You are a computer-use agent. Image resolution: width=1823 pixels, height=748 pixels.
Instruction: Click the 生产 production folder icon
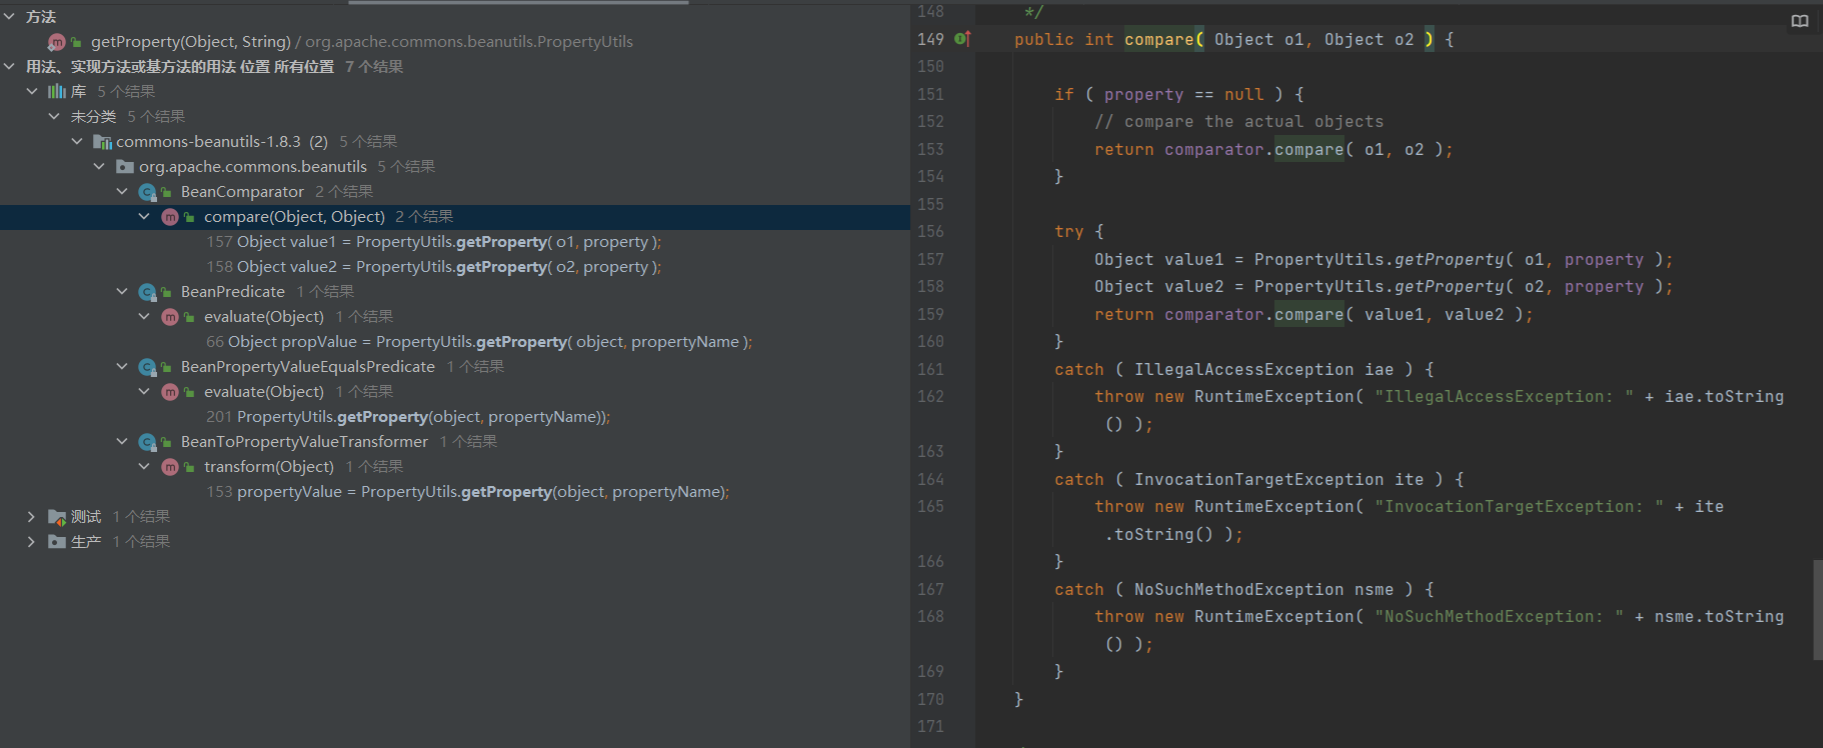(x=57, y=541)
